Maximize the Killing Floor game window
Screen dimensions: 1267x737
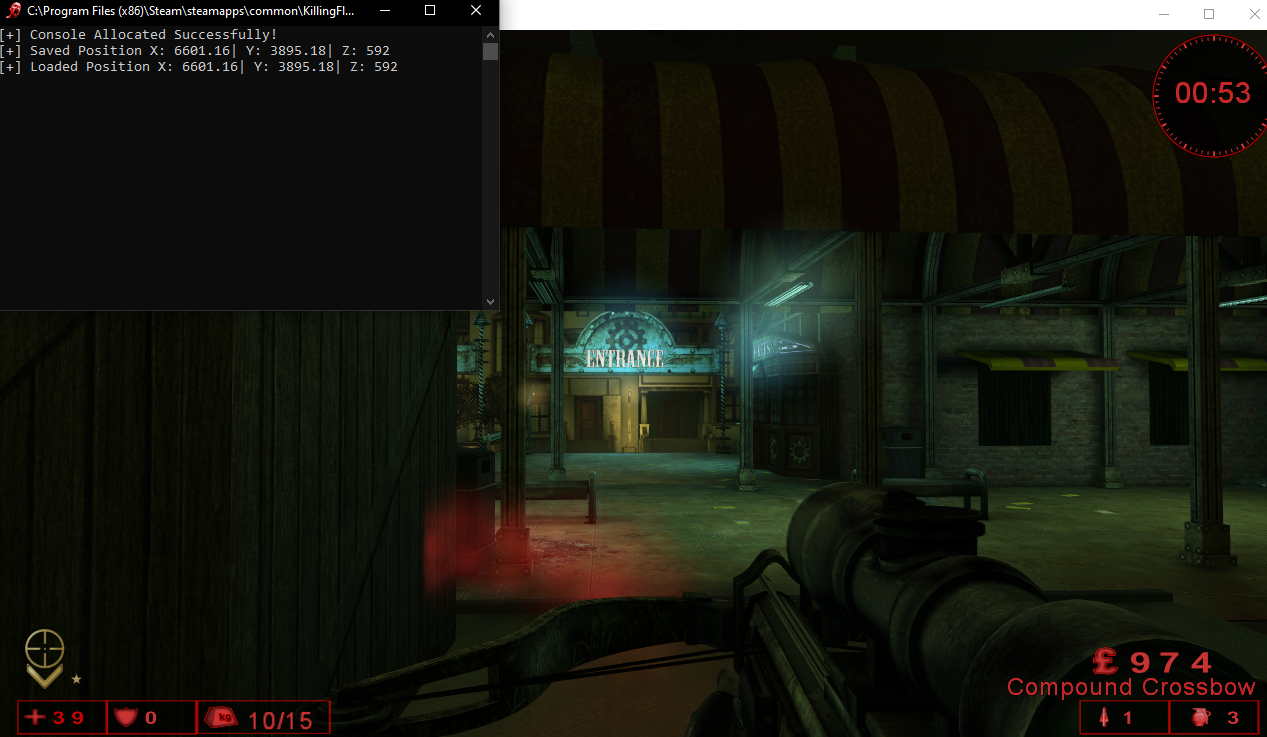click(1208, 14)
